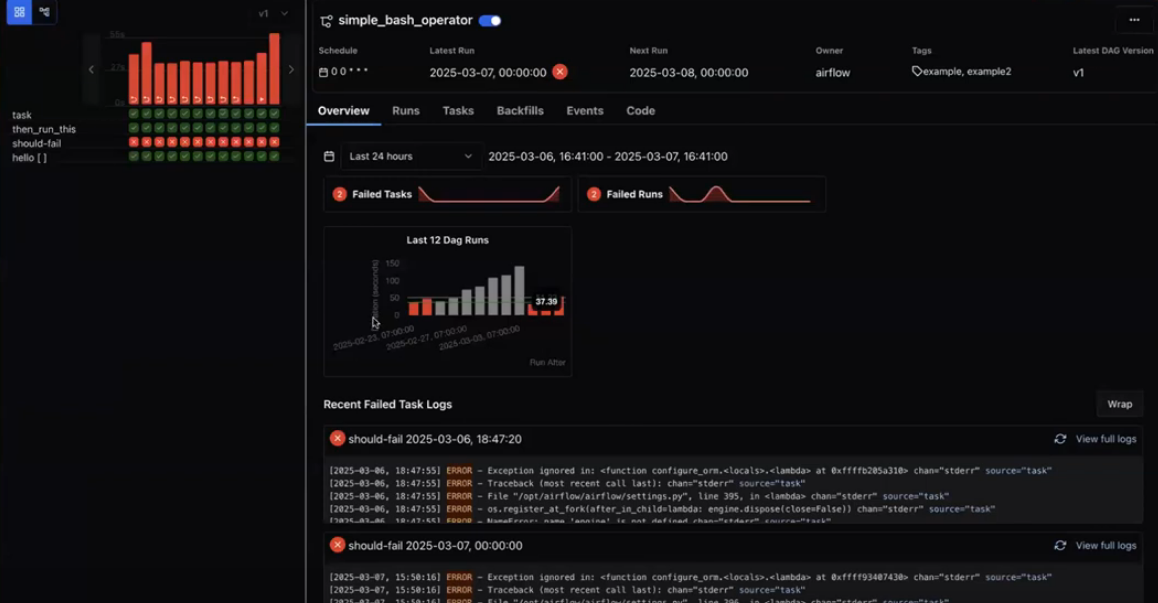This screenshot has height=603, width=1158.
Task: Open View full logs for 2025-03-07 failure
Action: 1105,546
